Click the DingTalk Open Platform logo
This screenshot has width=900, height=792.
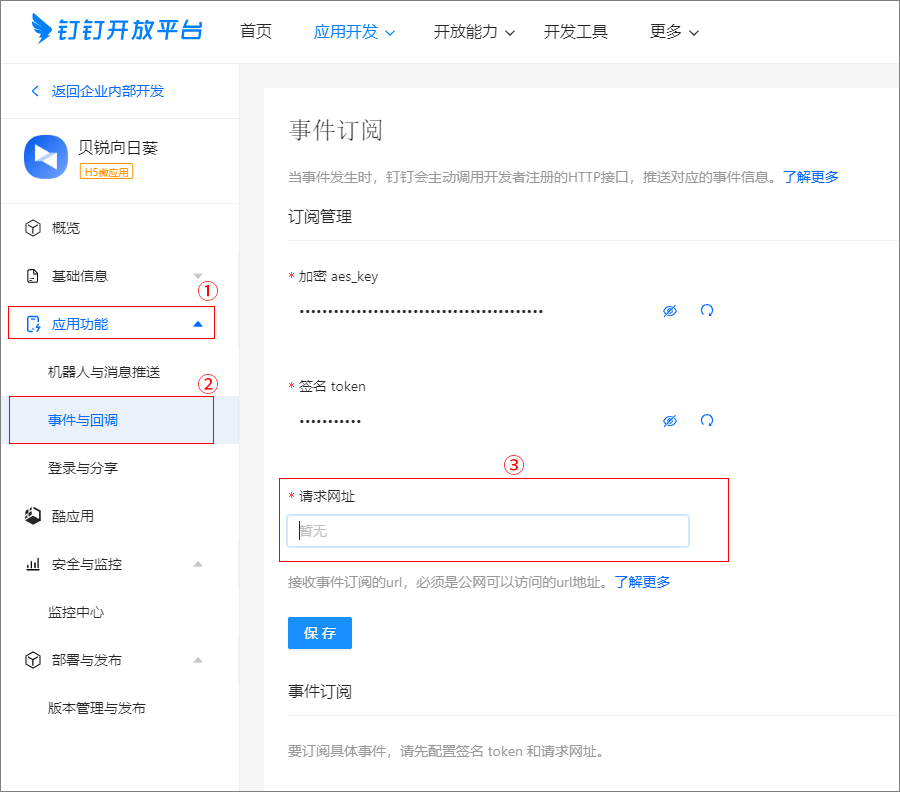tap(116, 30)
